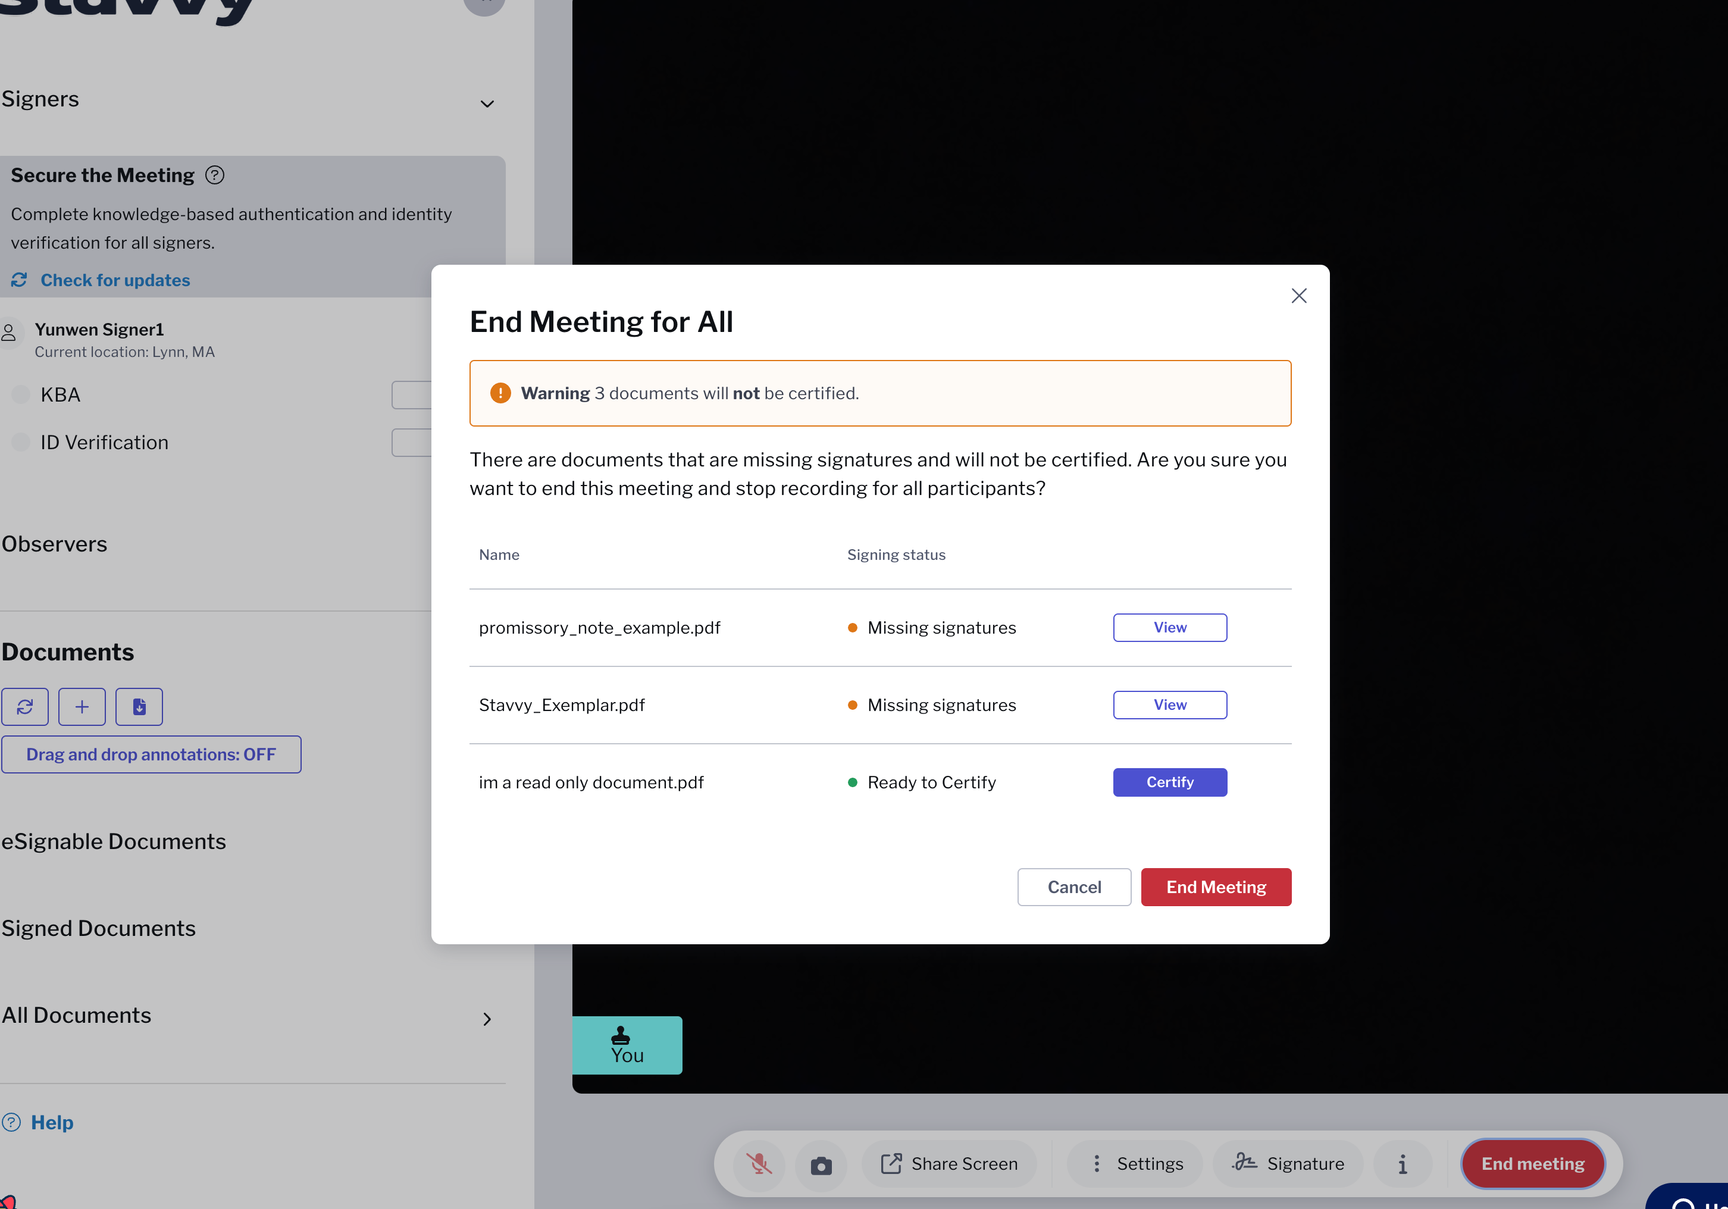Click the info icon in toolbar
This screenshot has width=1728, height=1209.
pos(1402,1164)
